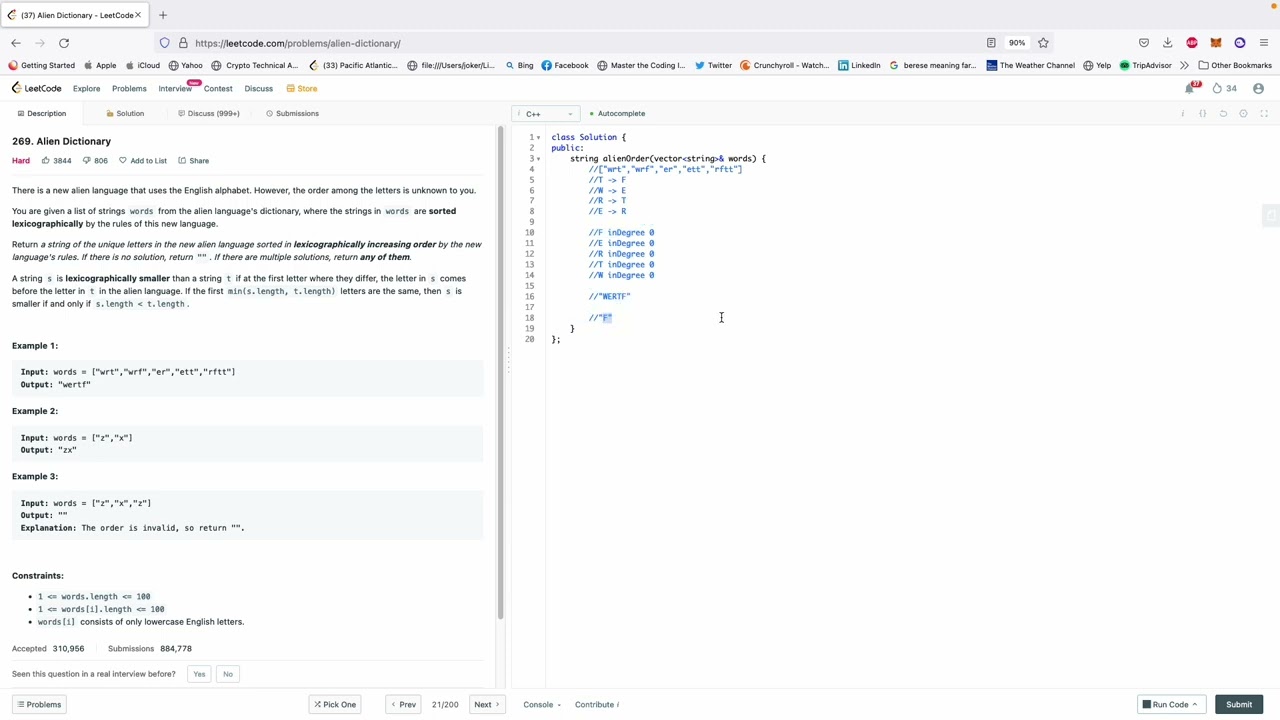Open the C++ language dropdown
The height and width of the screenshot is (720, 1280).
point(545,114)
